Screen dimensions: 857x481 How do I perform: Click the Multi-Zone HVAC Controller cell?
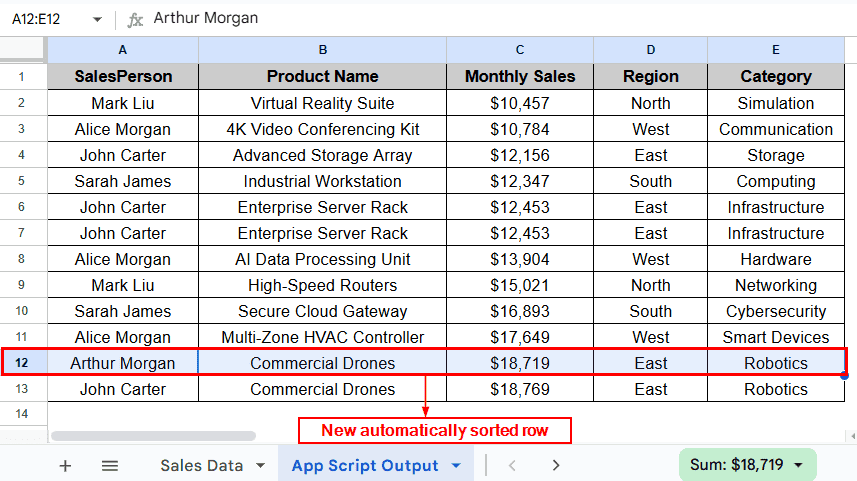(x=322, y=337)
